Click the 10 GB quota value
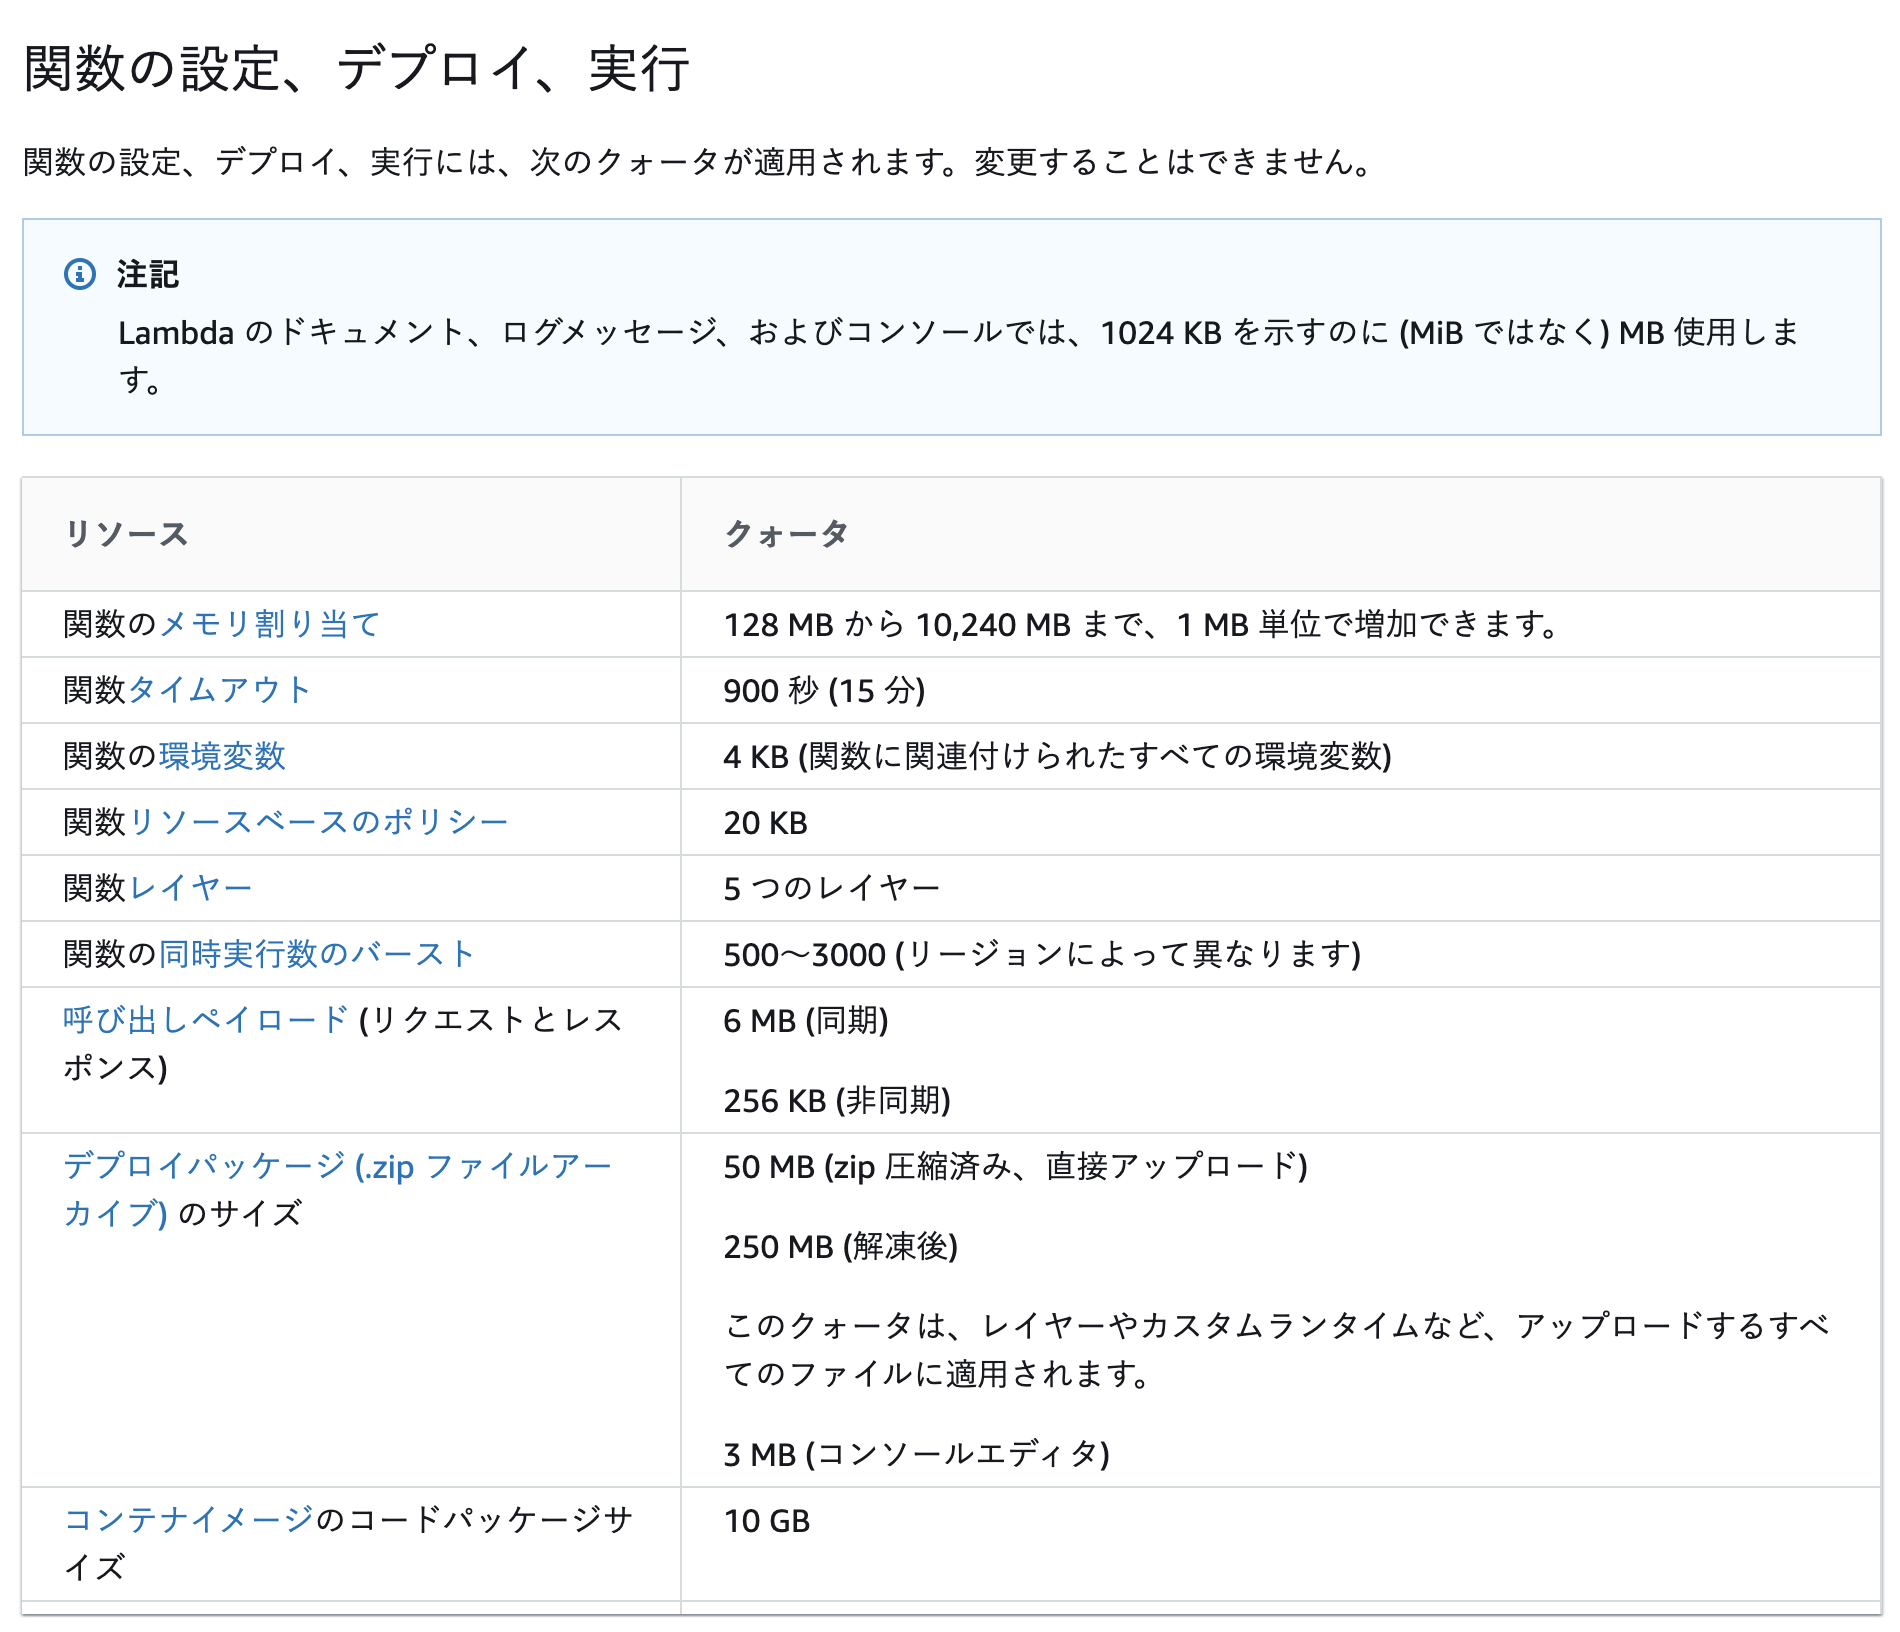The width and height of the screenshot is (1900, 1632). (x=767, y=1520)
